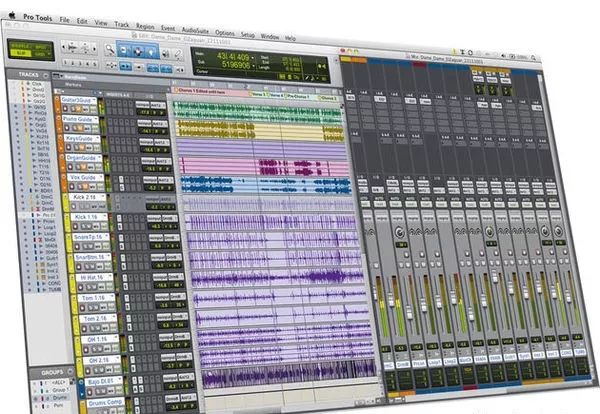Image resolution: width=600 pixels, height=414 pixels.
Task: Open the main counter format dropdown arrow
Action: (253, 58)
